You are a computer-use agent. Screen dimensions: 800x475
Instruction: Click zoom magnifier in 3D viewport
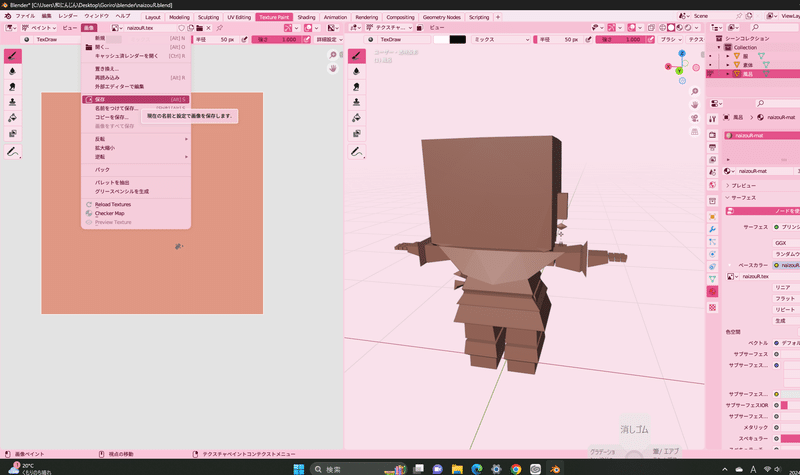click(694, 91)
